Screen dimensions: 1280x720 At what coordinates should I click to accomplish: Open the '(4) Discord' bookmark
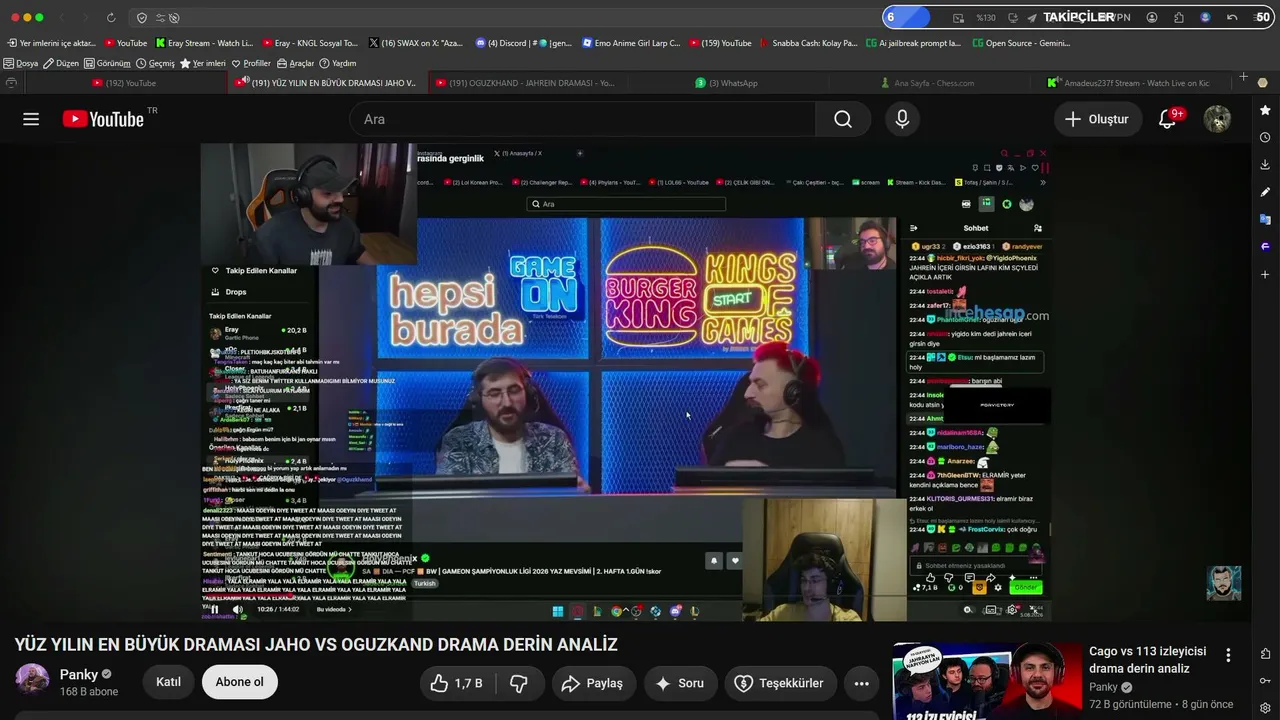coord(524,43)
